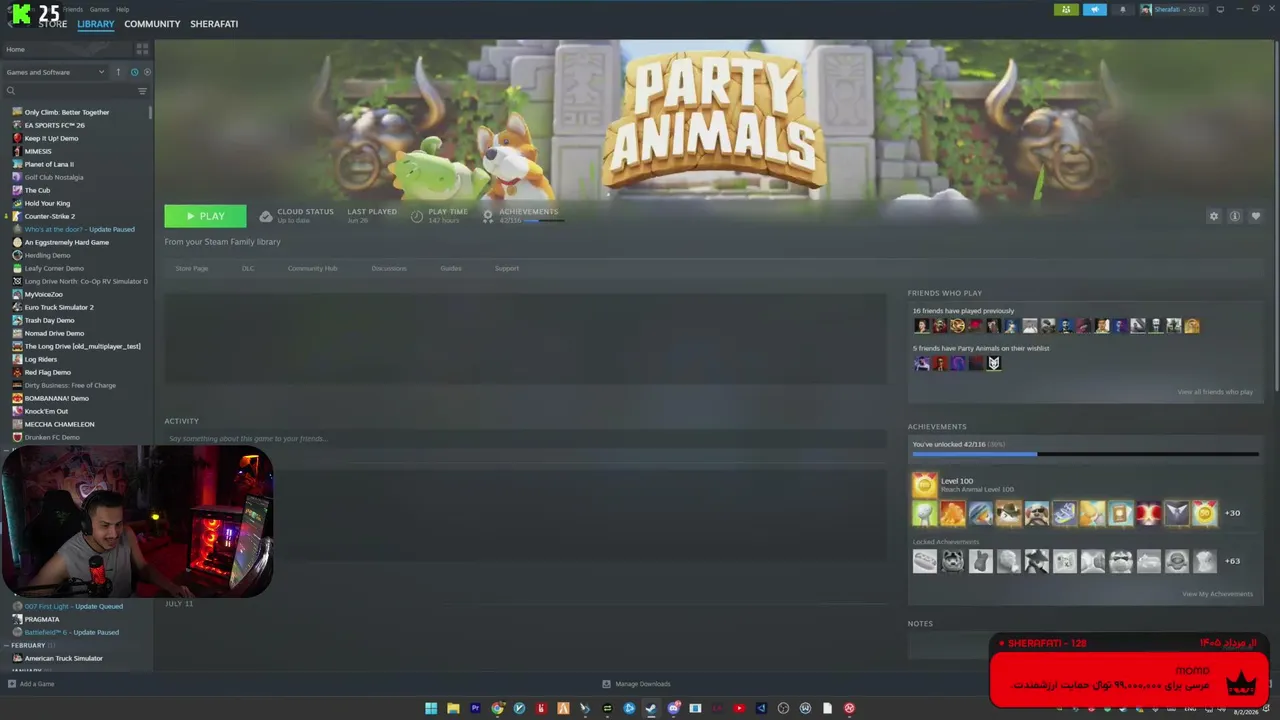This screenshot has width=1280, height=720.
Task: Click the Add a Game plus icon
Action: click(12, 684)
